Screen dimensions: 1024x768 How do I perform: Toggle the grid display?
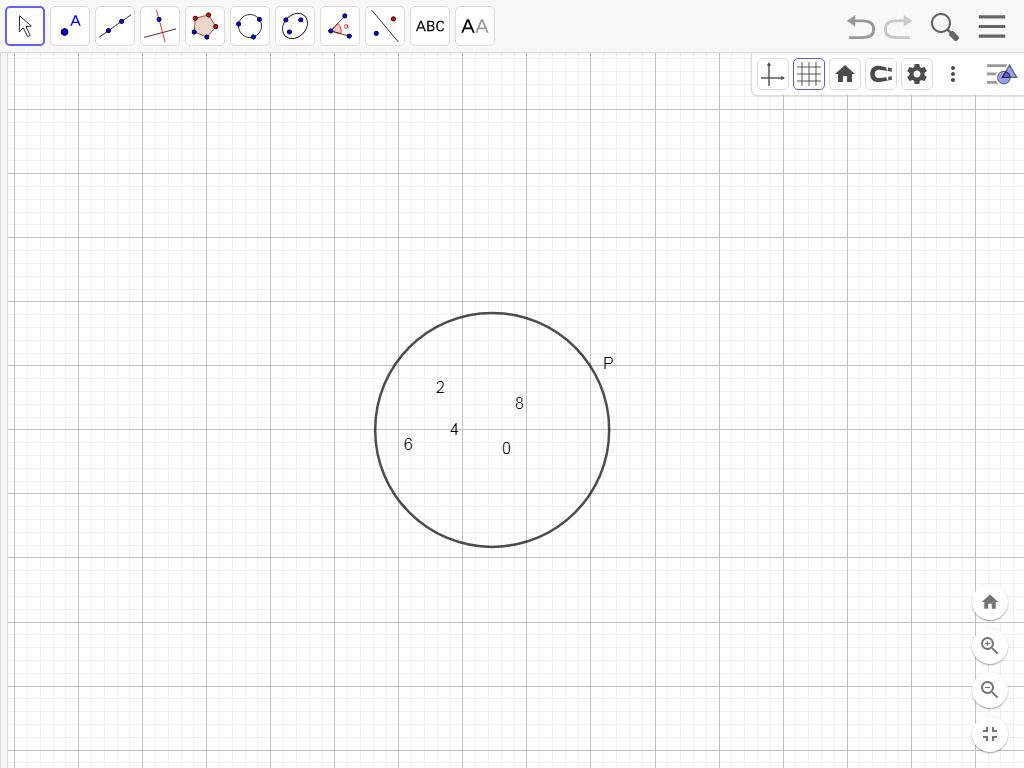[x=808, y=74]
